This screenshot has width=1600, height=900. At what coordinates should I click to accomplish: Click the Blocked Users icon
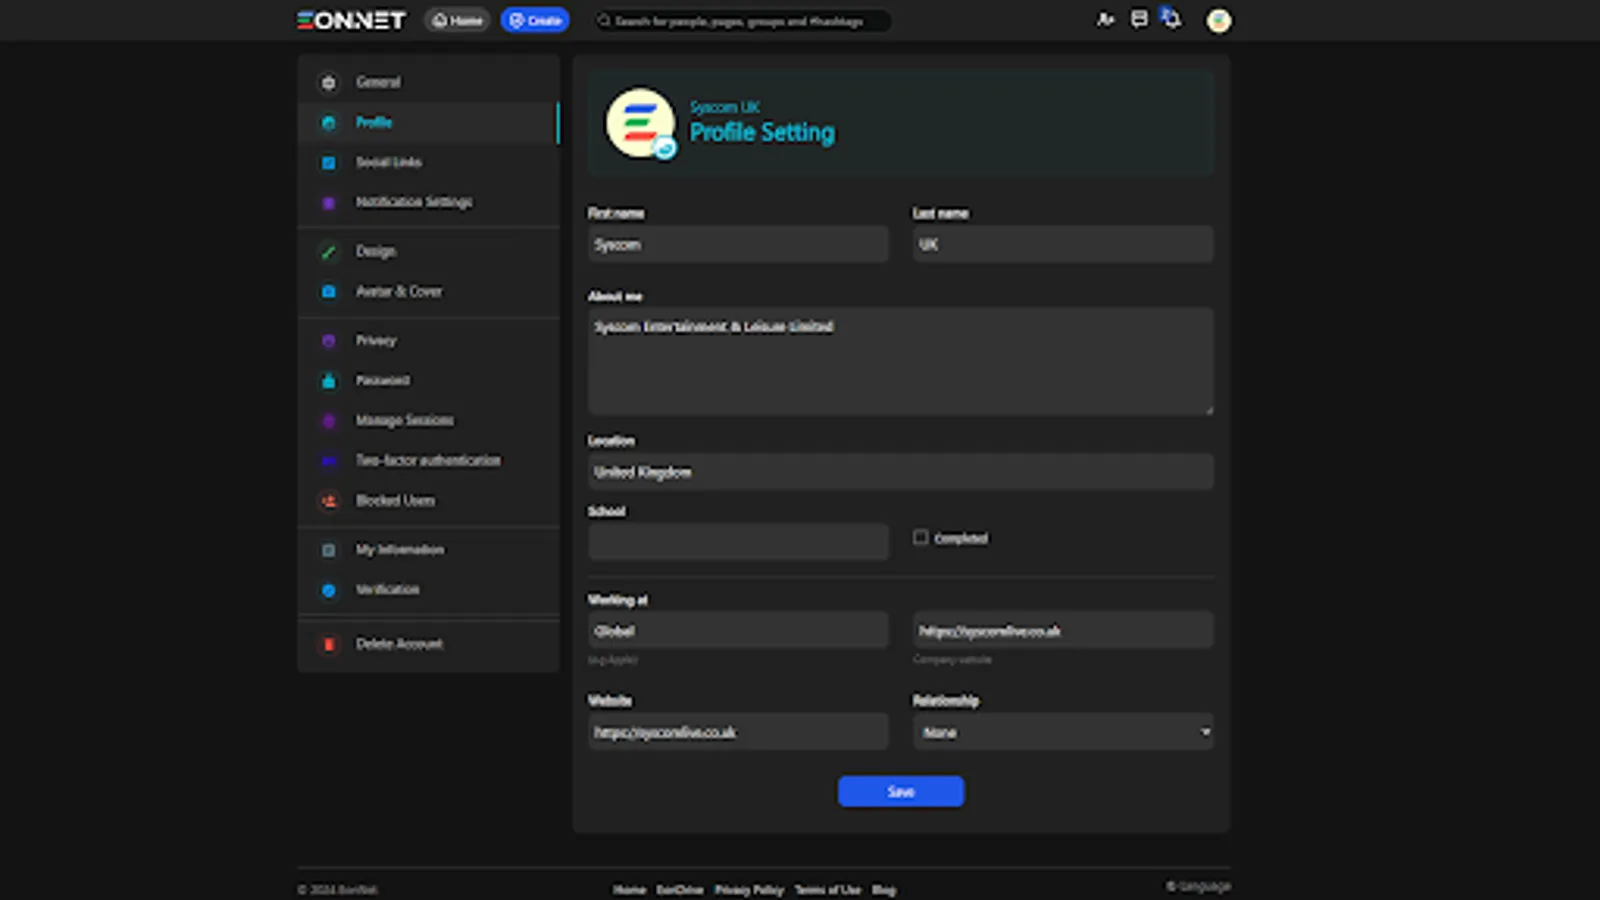pyautogui.click(x=328, y=501)
